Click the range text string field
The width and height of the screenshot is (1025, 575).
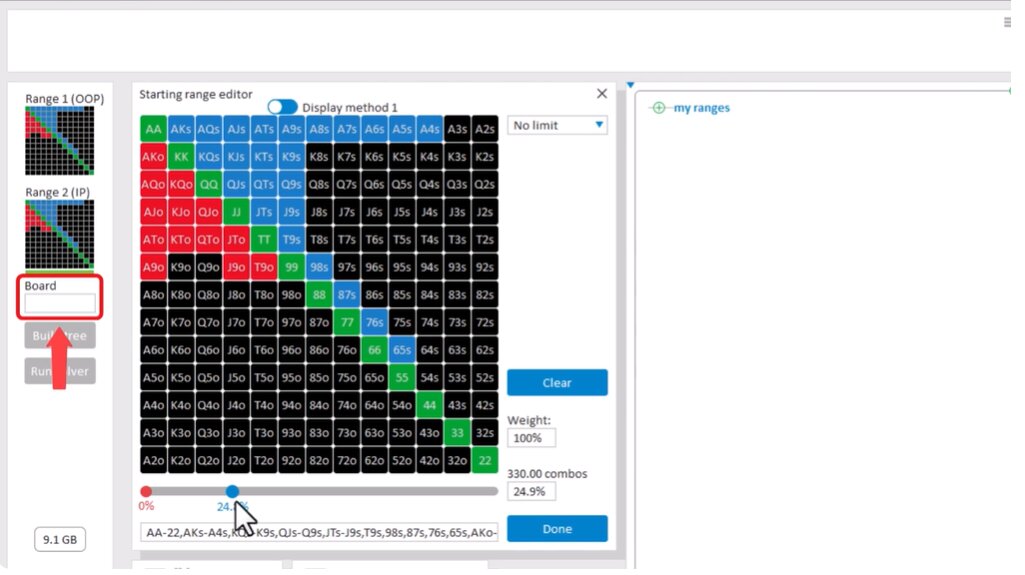tap(319, 532)
